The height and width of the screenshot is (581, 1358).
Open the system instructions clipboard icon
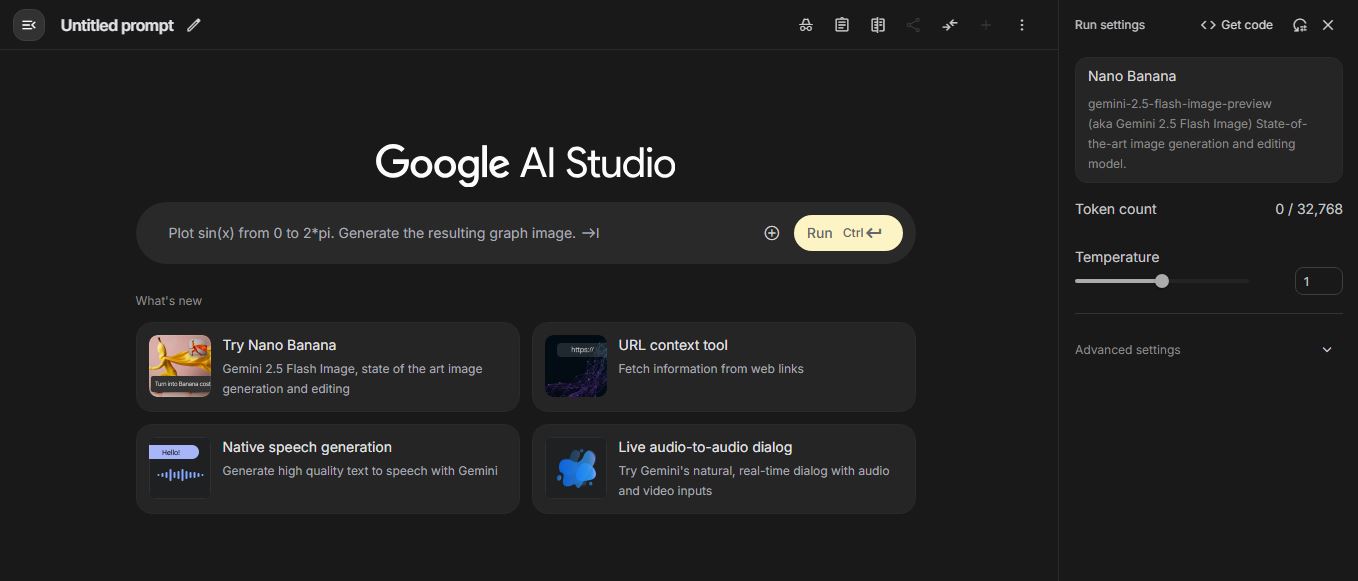(x=842, y=25)
